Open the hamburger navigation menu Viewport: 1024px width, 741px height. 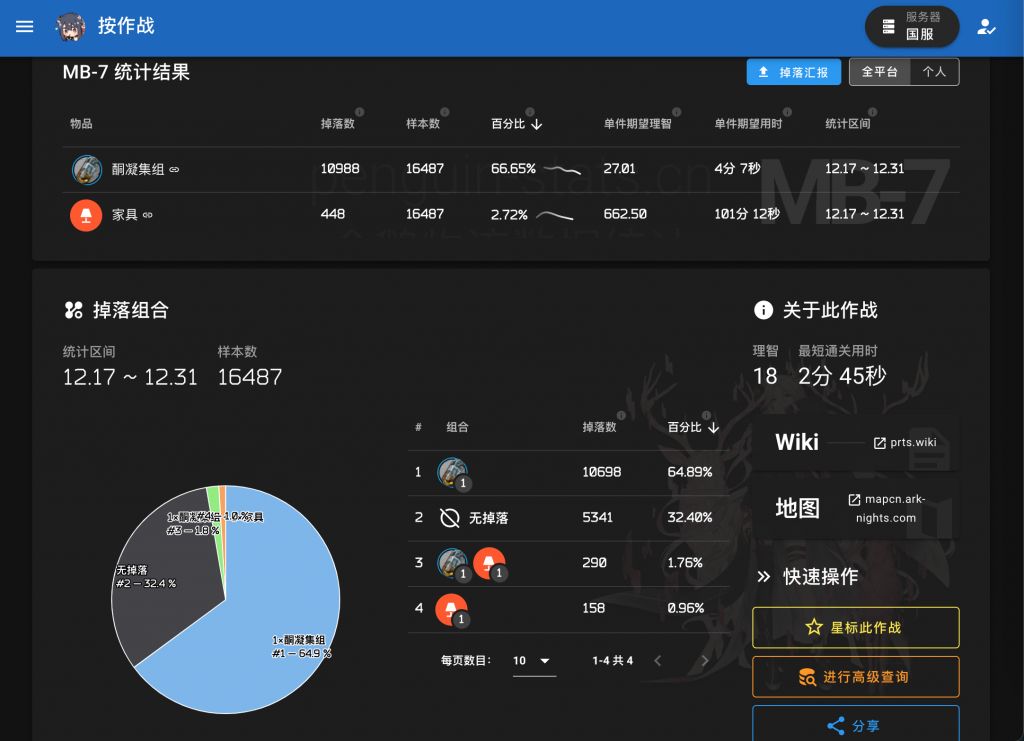tap(25, 27)
